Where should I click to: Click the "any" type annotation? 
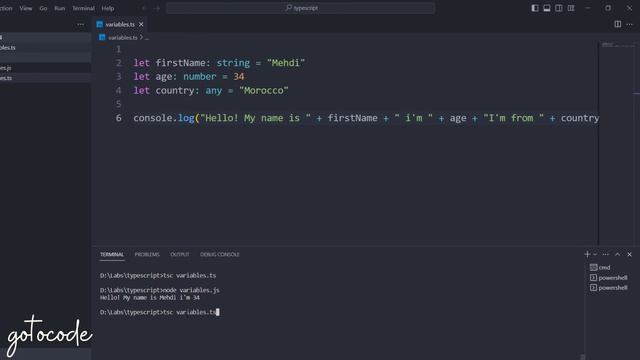coord(213,90)
